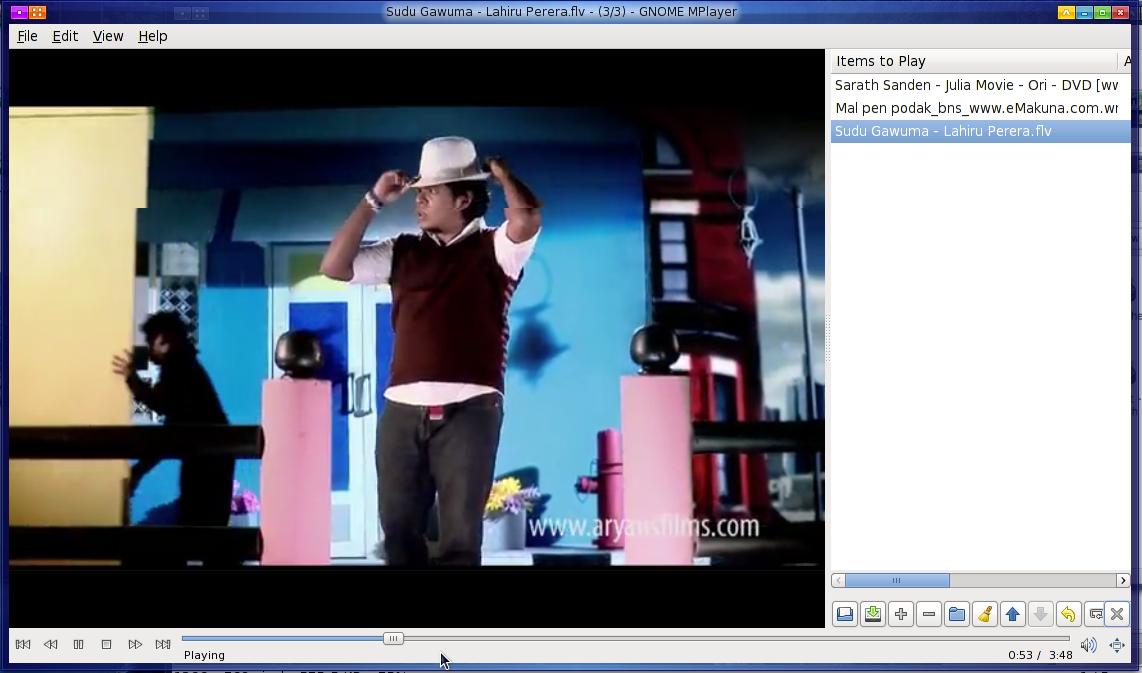The width and height of the screenshot is (1142, 673).
Task: Add folder to playlist icon
Action: coord(957,614)
